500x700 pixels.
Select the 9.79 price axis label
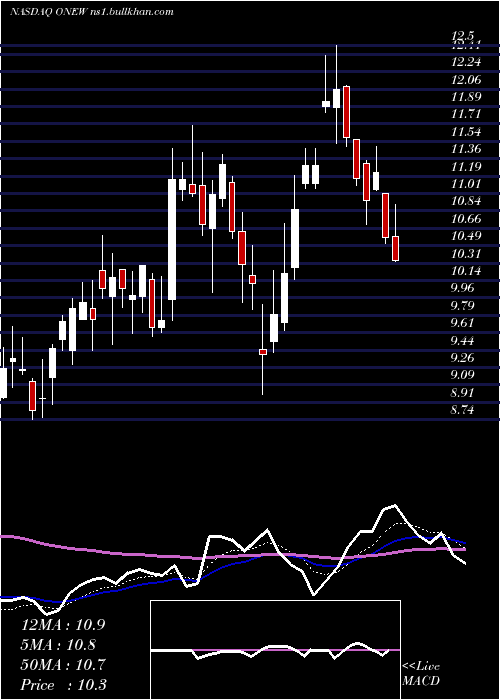(462, 305)
